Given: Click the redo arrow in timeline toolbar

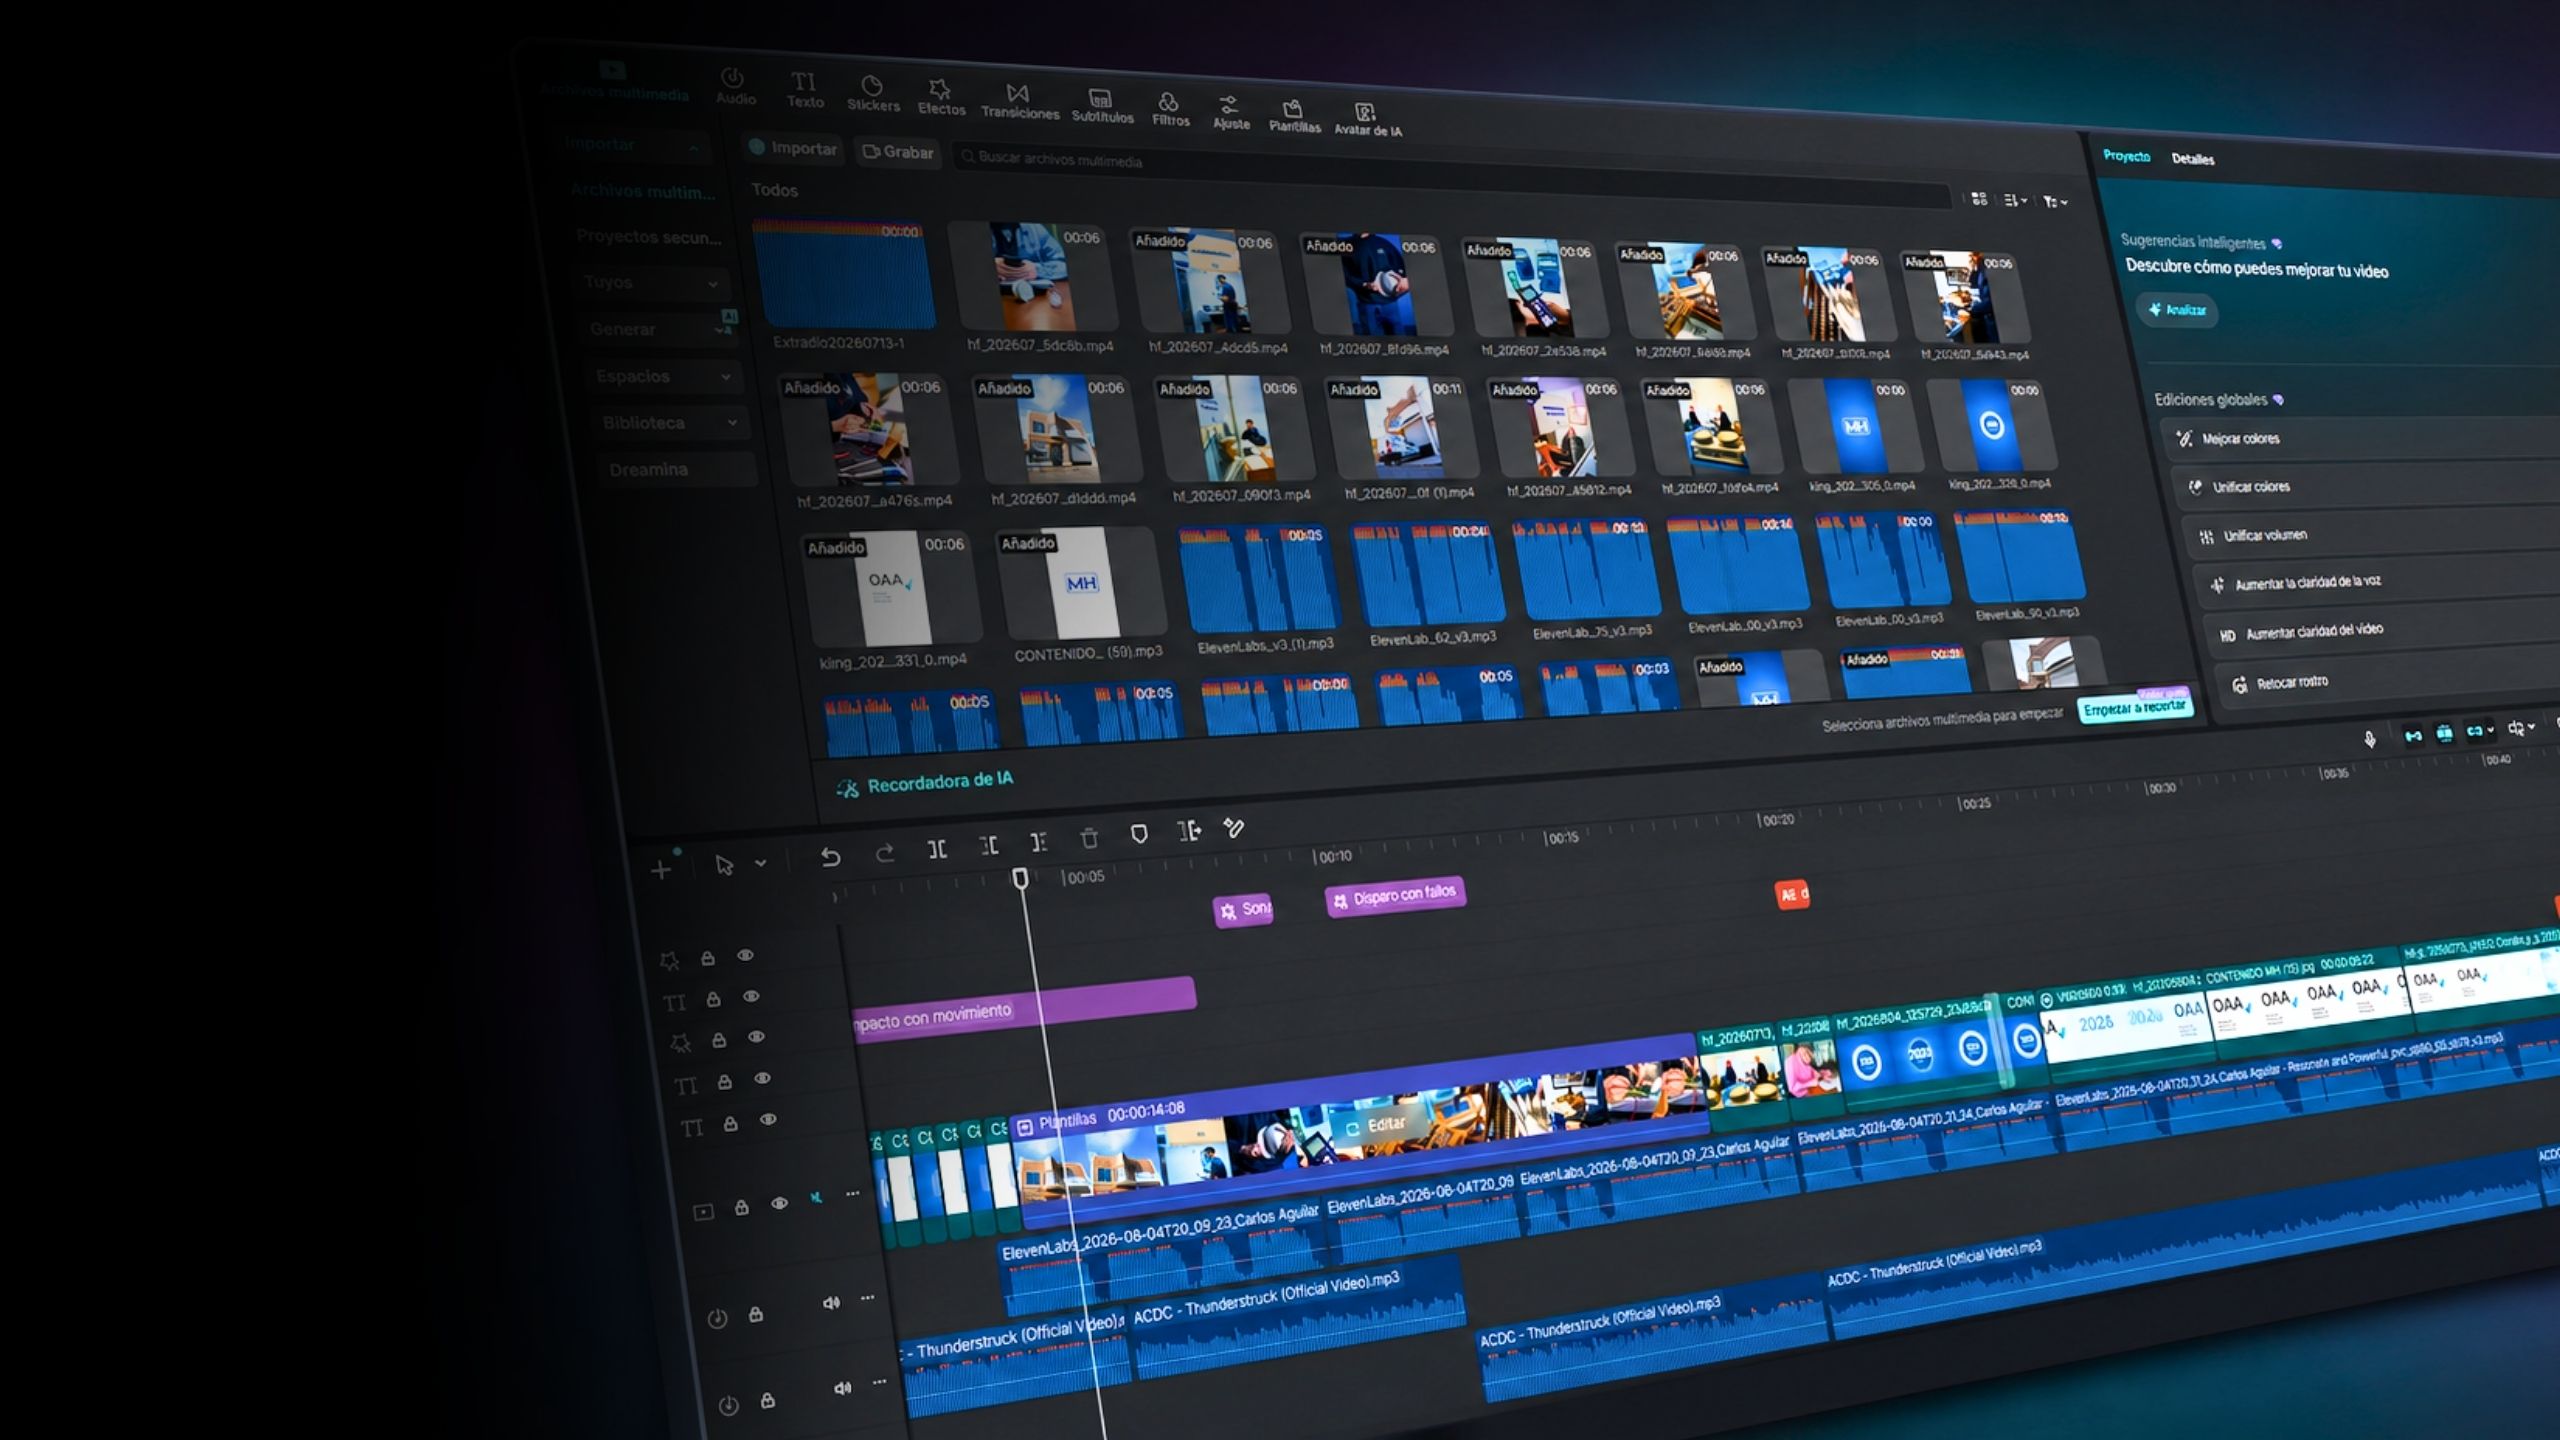Looking at the screenshot, I should click(884, 853).
